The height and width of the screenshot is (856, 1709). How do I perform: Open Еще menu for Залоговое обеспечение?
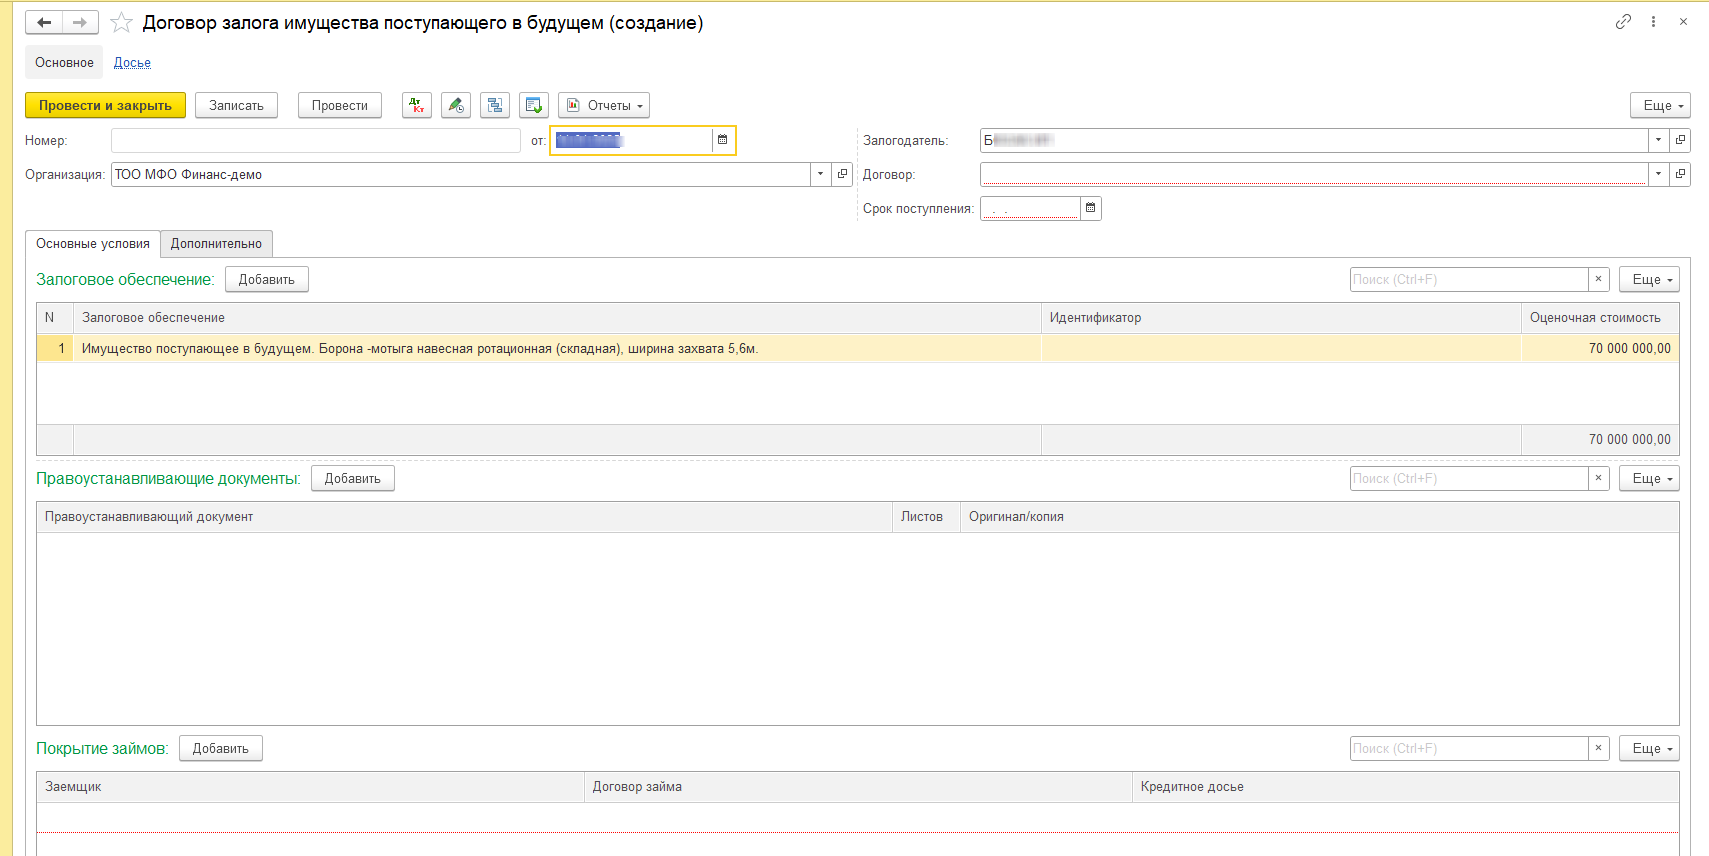point(1649,279)
